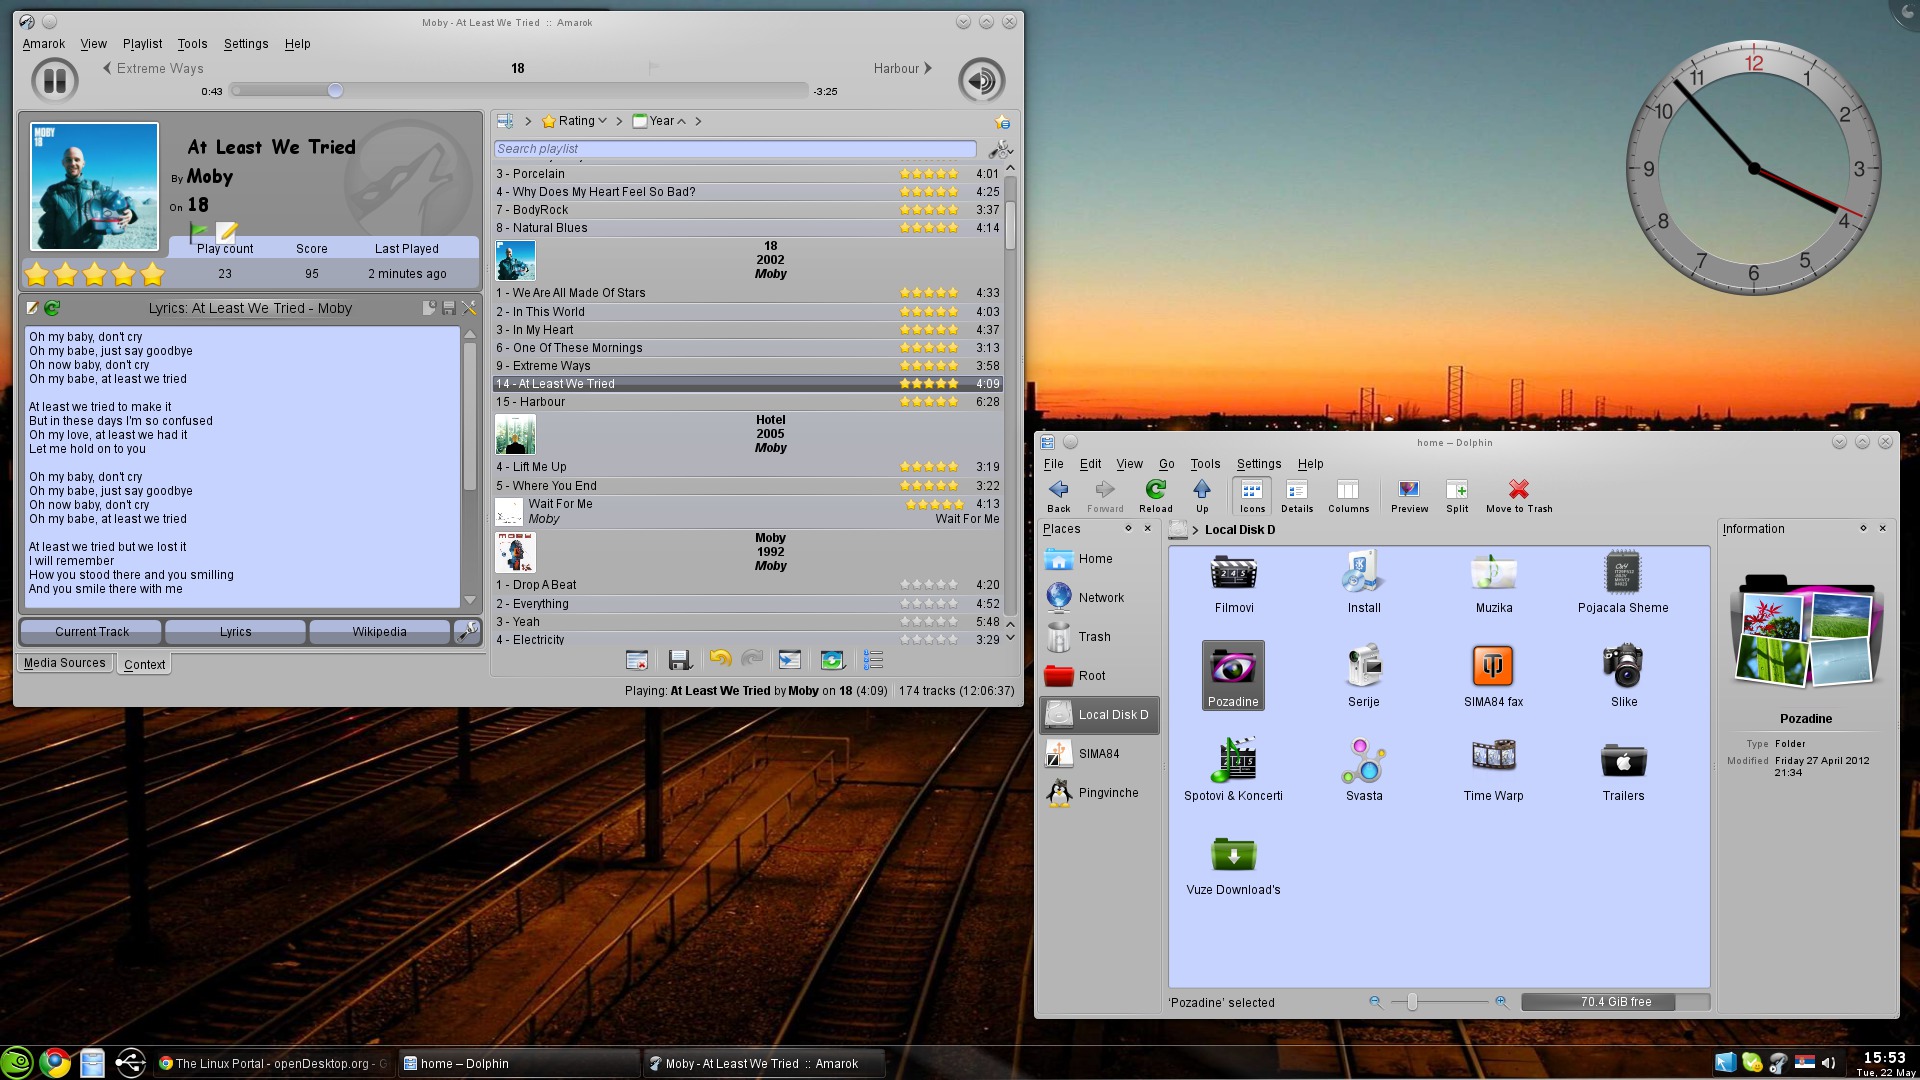The width and height of the screenshot is (1920, 1080).
Task: Configure applets with the wrench button
Action: (x=467, y=632)
